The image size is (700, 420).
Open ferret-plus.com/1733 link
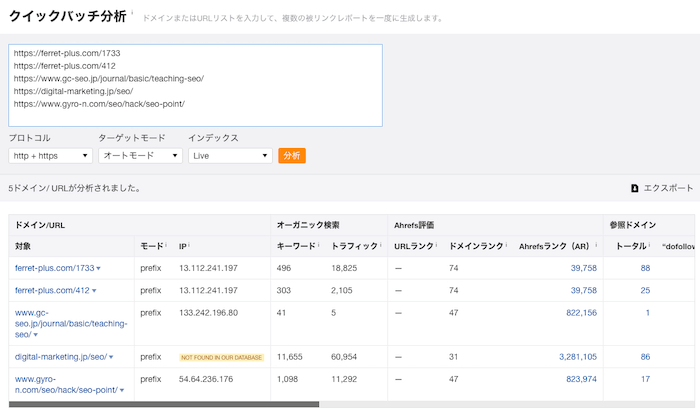point(54,268)
